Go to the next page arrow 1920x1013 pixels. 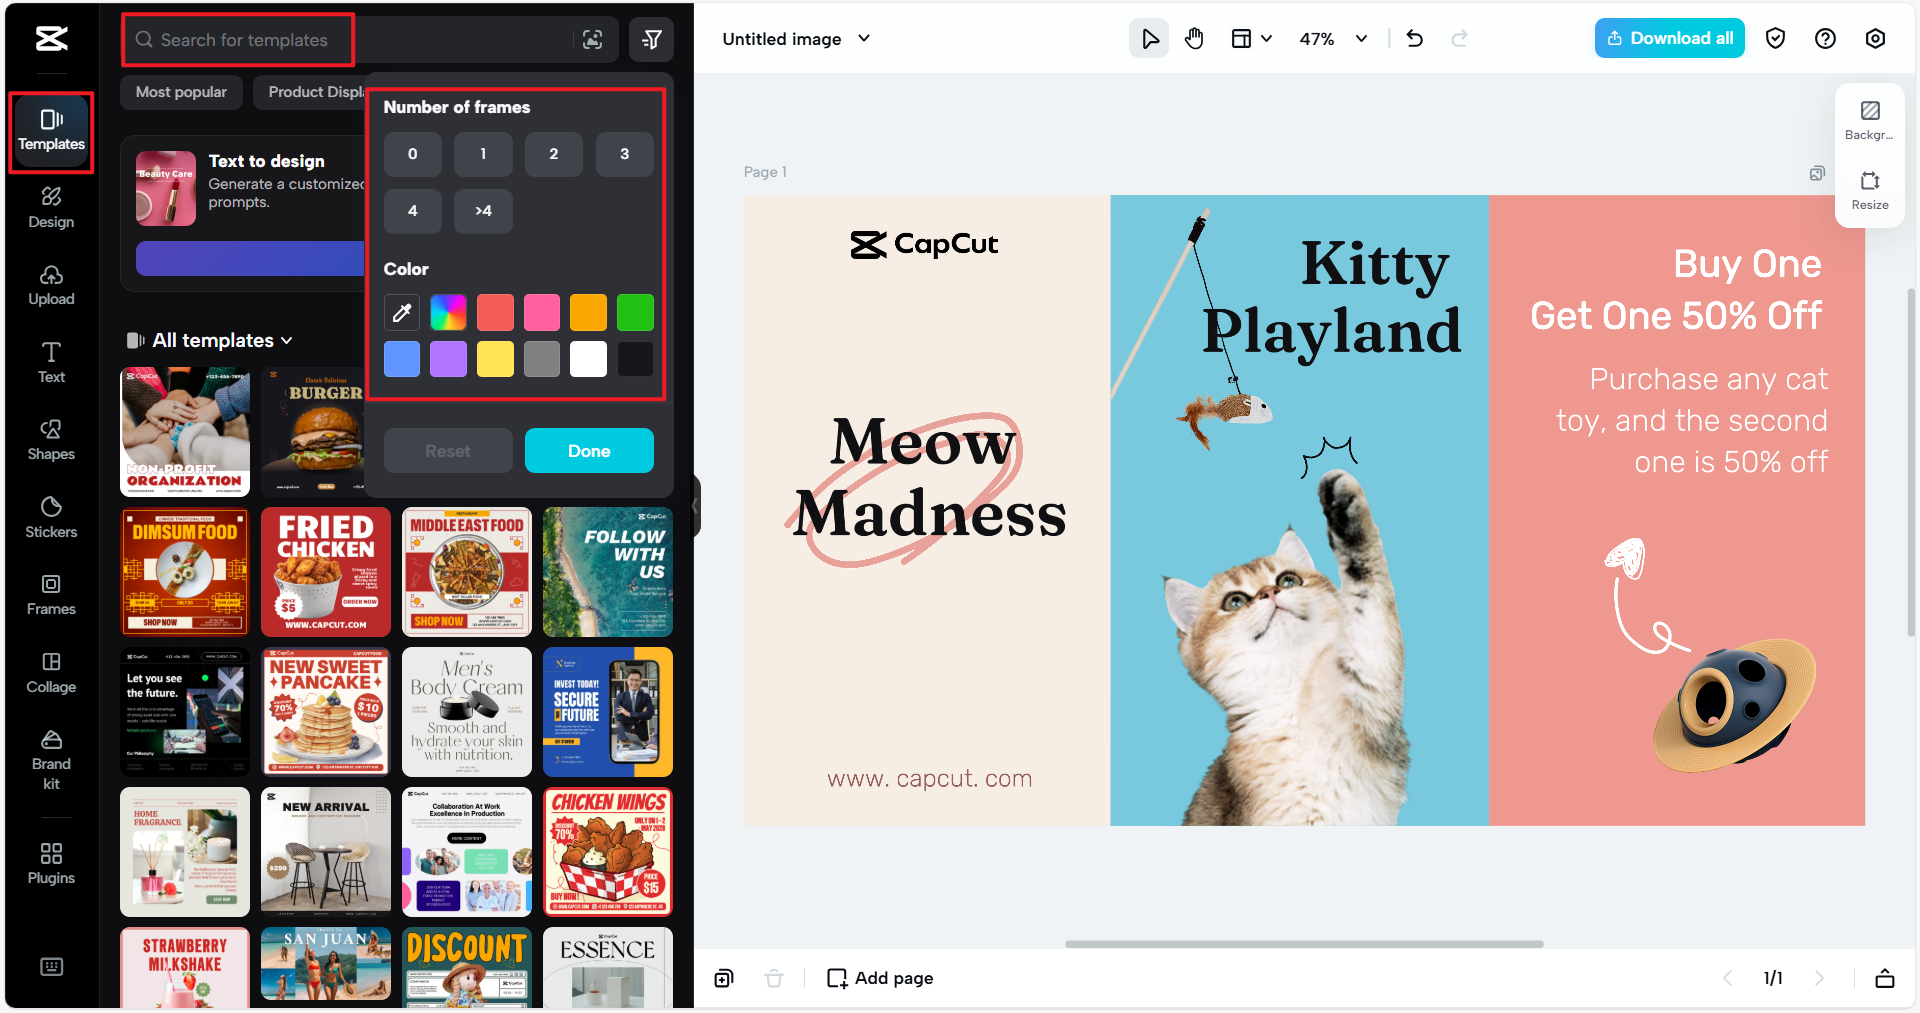click(1819, 978)
